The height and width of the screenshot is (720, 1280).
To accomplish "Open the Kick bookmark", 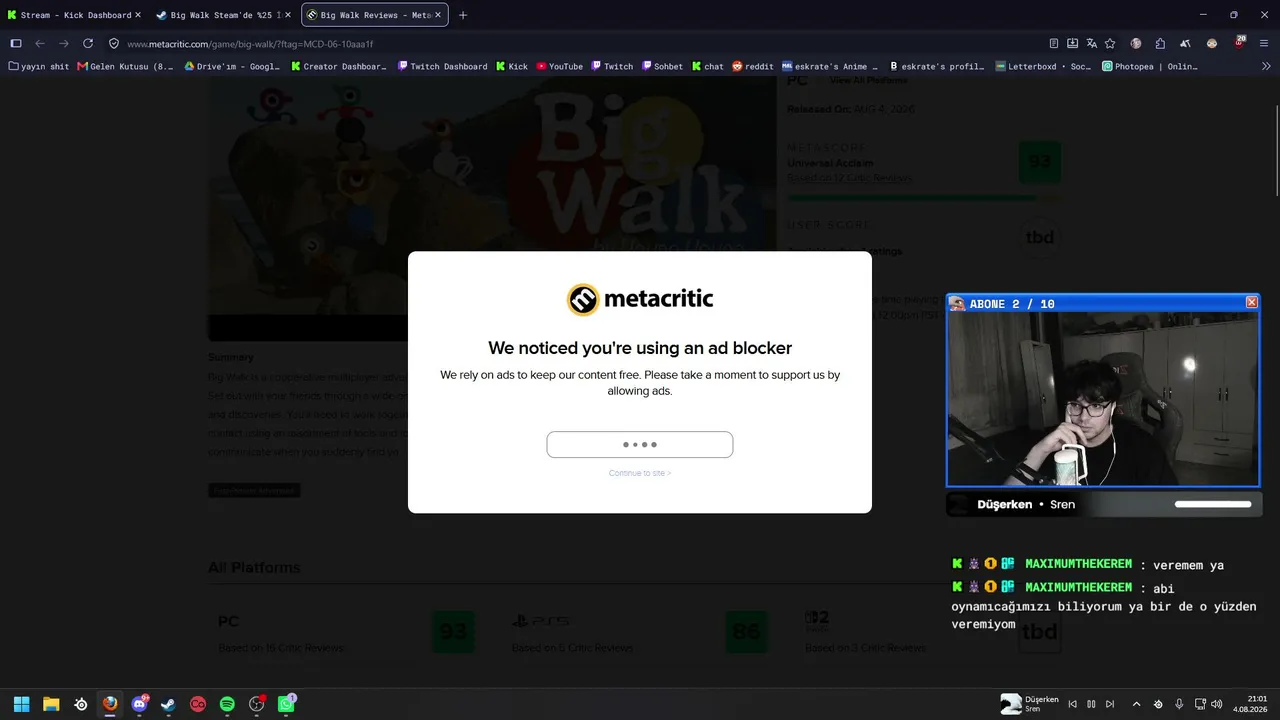I will [512, 67].
